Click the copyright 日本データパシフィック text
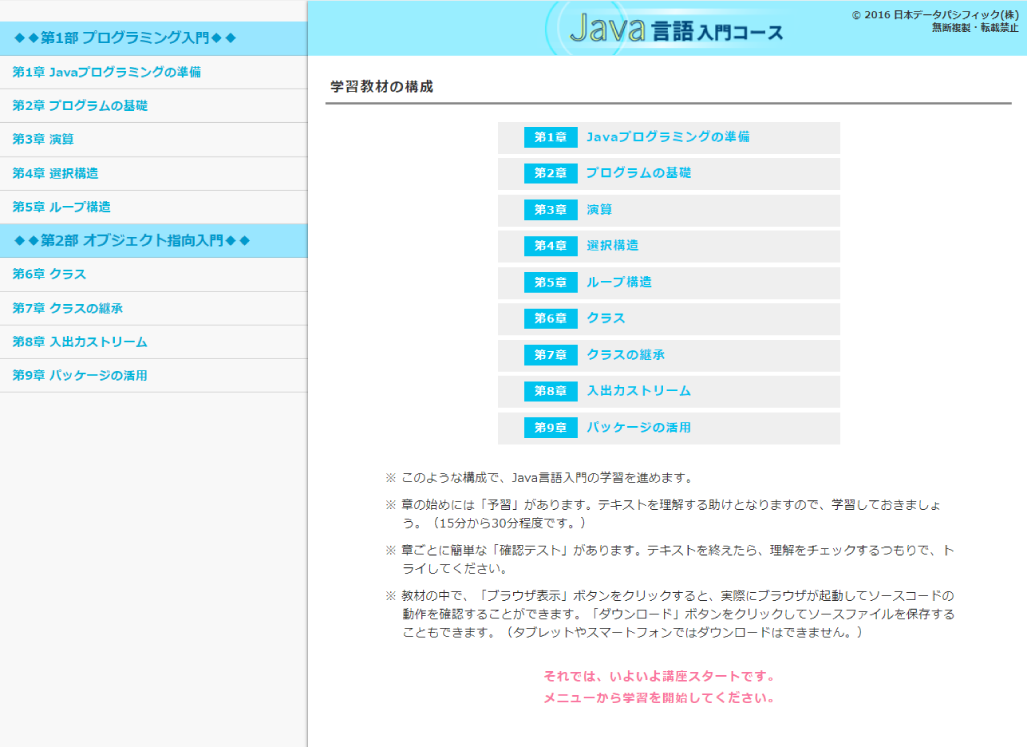The height and width of the screenshot is (747, 1027). 935,15
